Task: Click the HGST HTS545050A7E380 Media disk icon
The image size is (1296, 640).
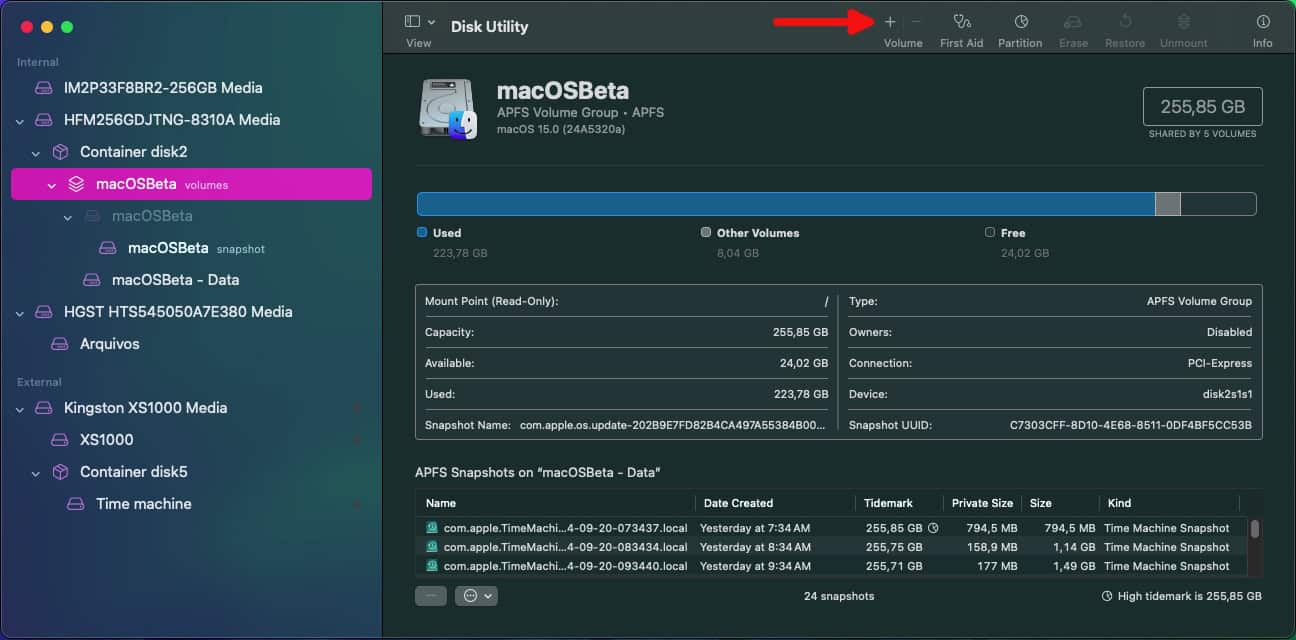Action: click(x=43, y=312)
